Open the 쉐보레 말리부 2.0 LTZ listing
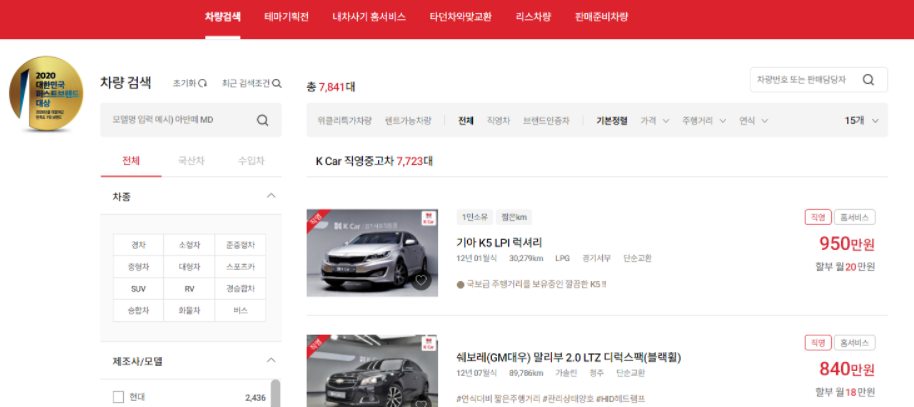Viewport: 914px width, 407px height. (x=569, y=357)
